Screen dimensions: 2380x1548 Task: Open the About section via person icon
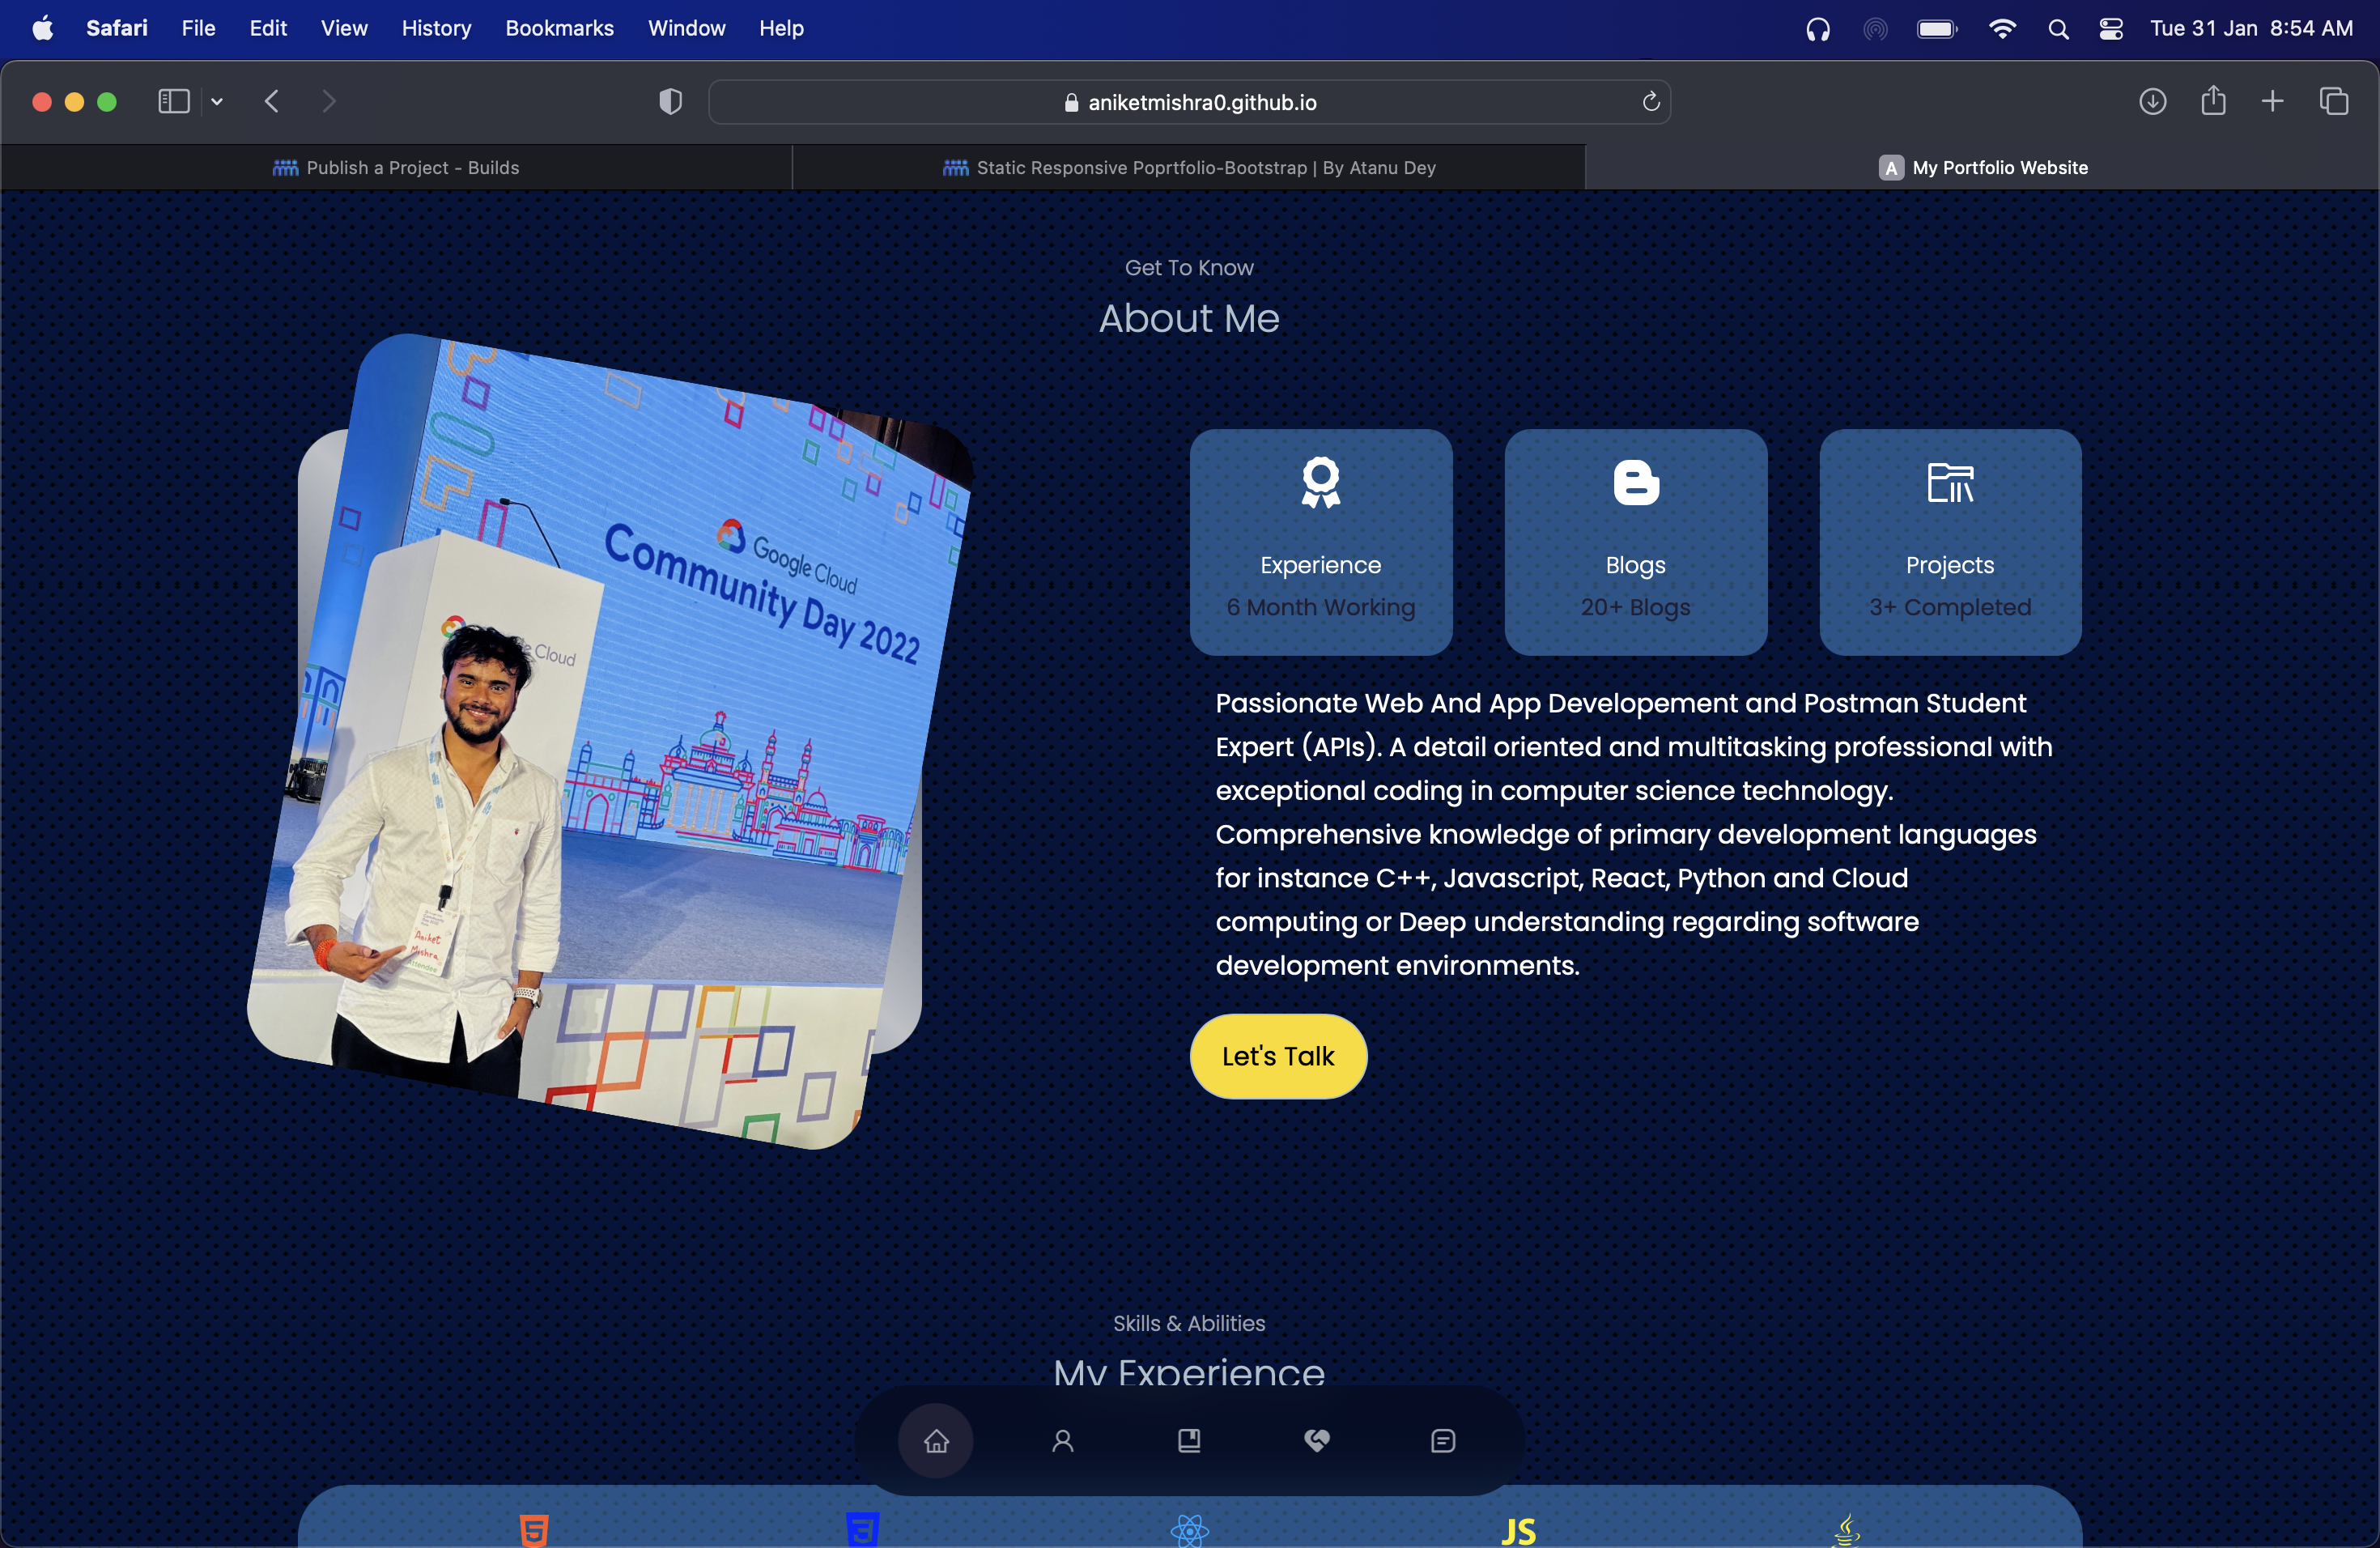(x=1063, y=1440)
